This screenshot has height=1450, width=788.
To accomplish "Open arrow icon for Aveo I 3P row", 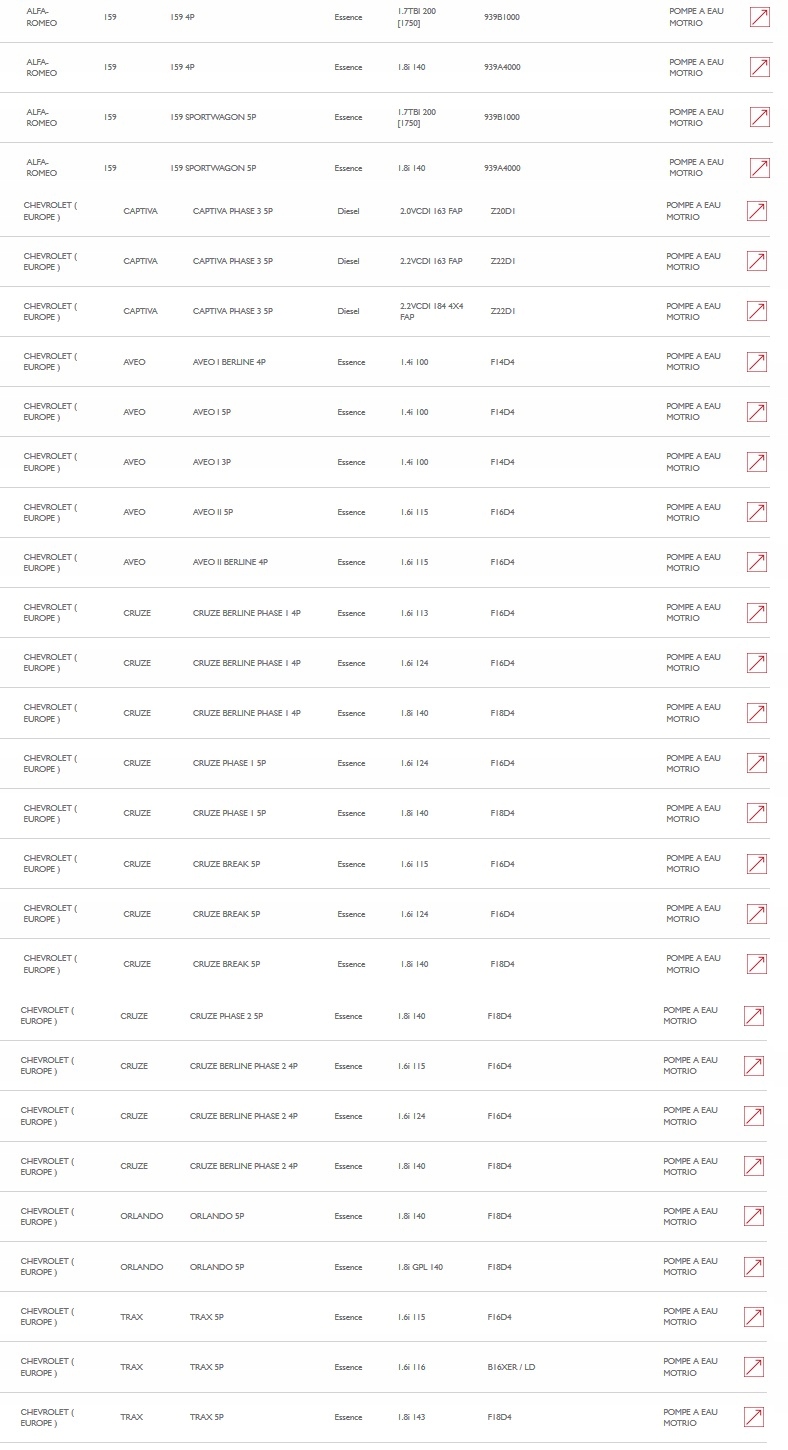I will point(757,462).
